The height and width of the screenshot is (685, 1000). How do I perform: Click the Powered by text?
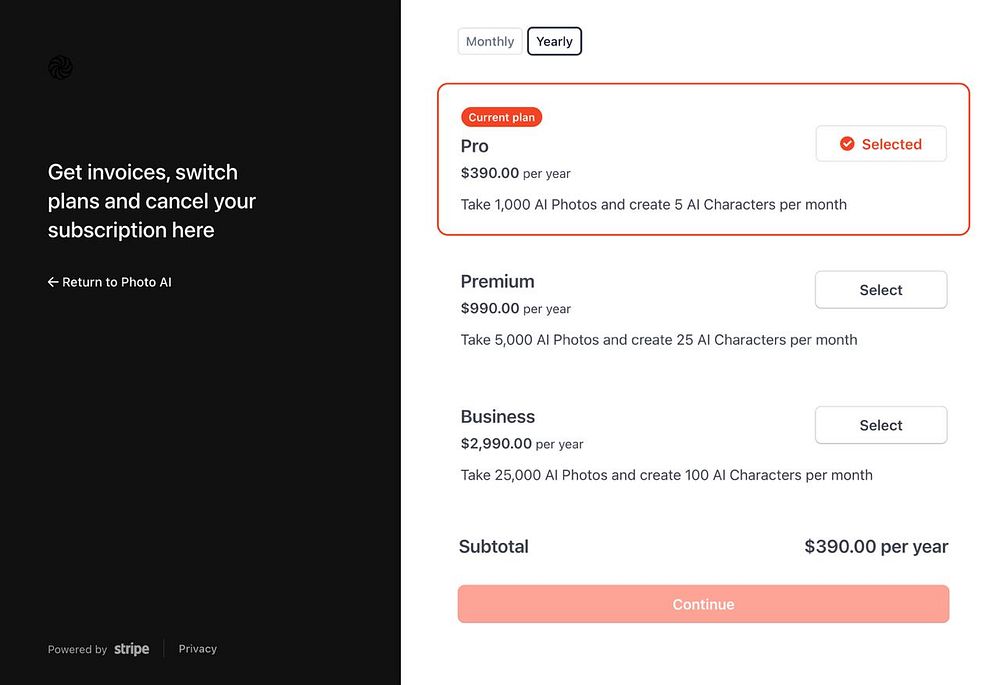(x=77, y=650)
